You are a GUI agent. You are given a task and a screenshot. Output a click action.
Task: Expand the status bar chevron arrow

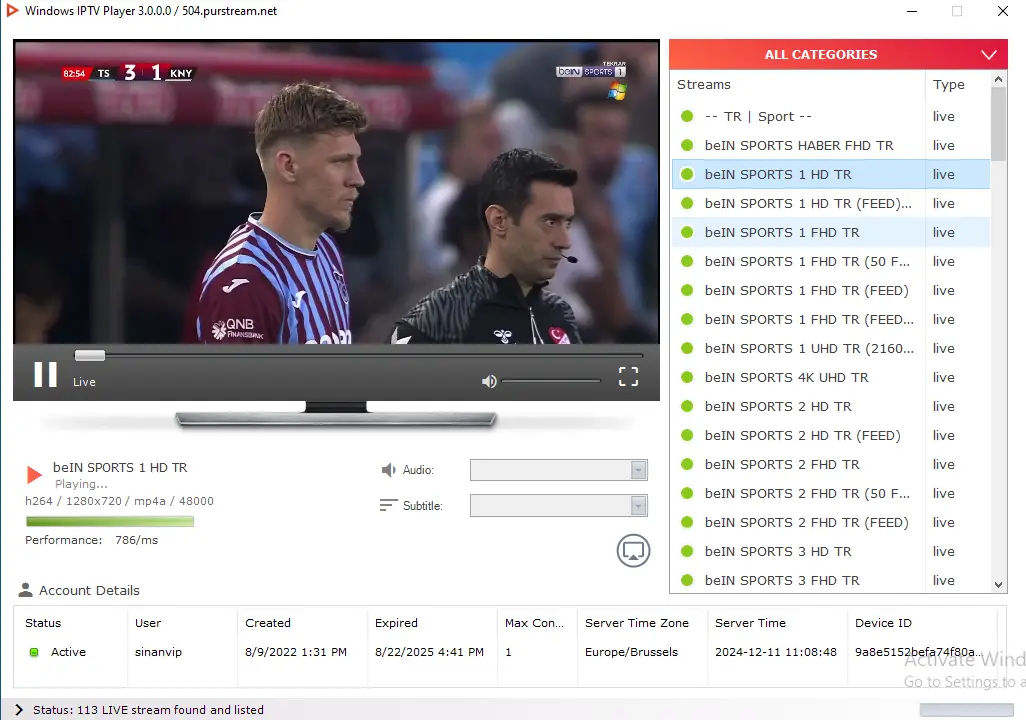tap(19, 710)
